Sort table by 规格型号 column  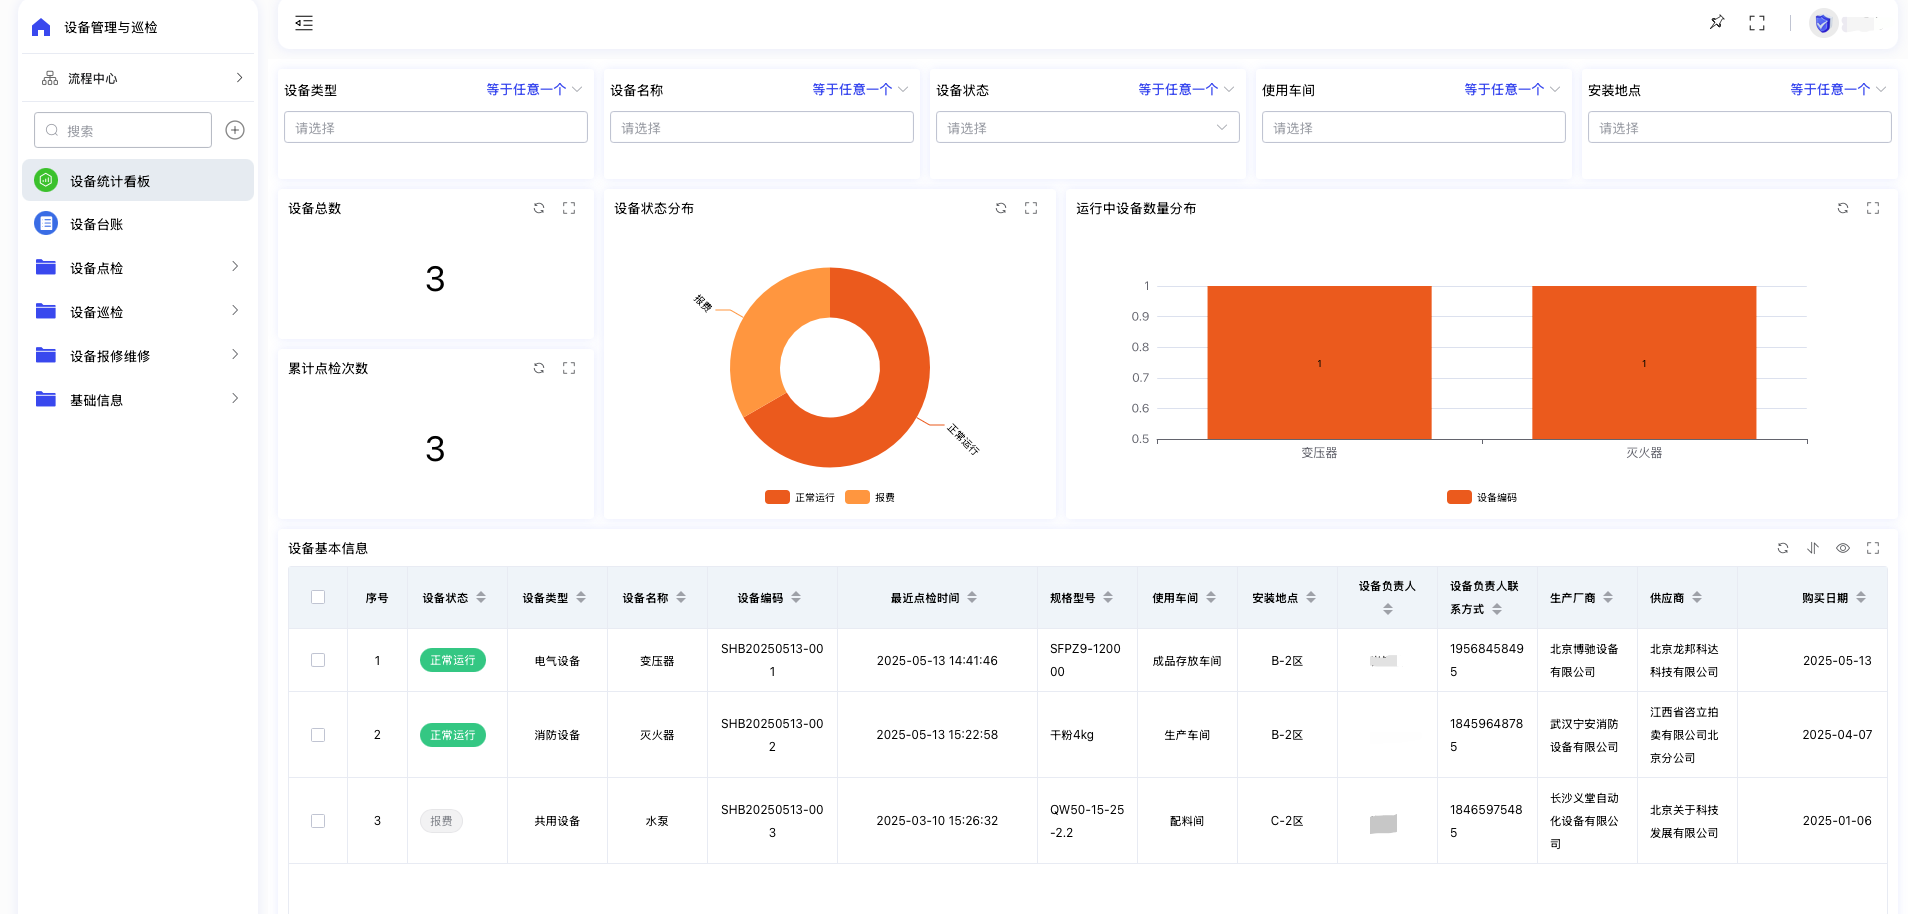click(1108, 597)
